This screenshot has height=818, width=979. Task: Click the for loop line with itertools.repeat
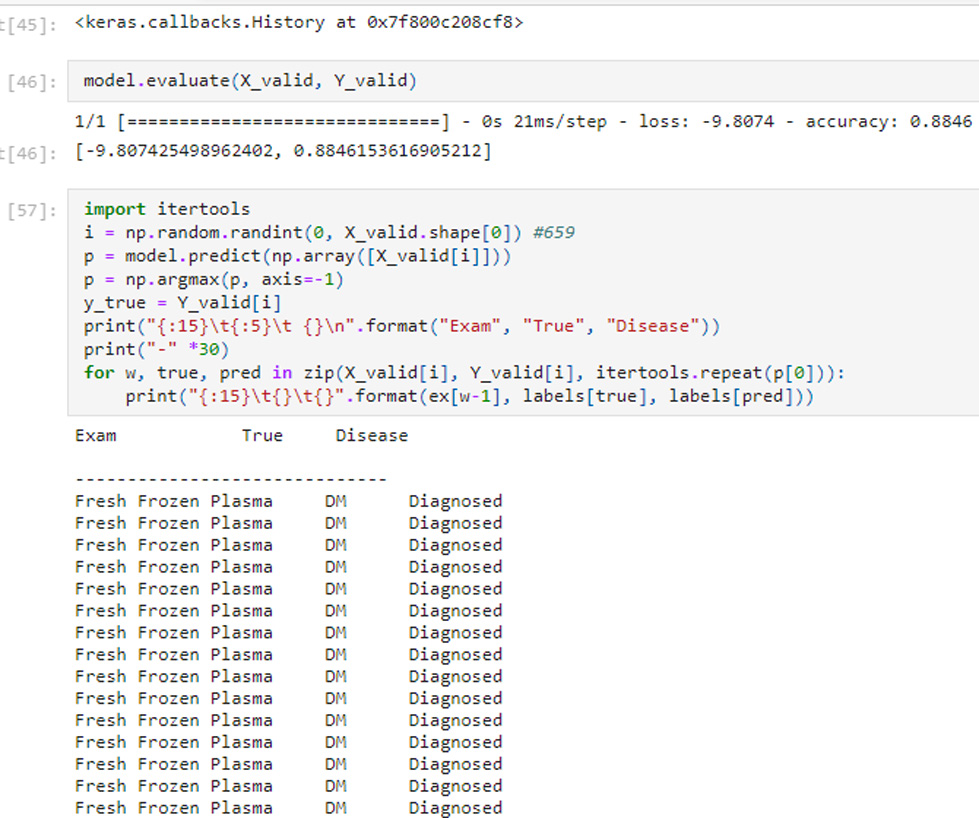coord(465,373)
